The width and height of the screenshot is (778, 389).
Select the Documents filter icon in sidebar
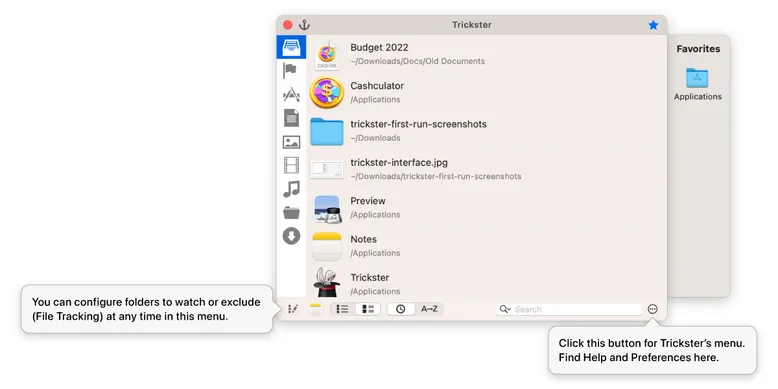291,118
